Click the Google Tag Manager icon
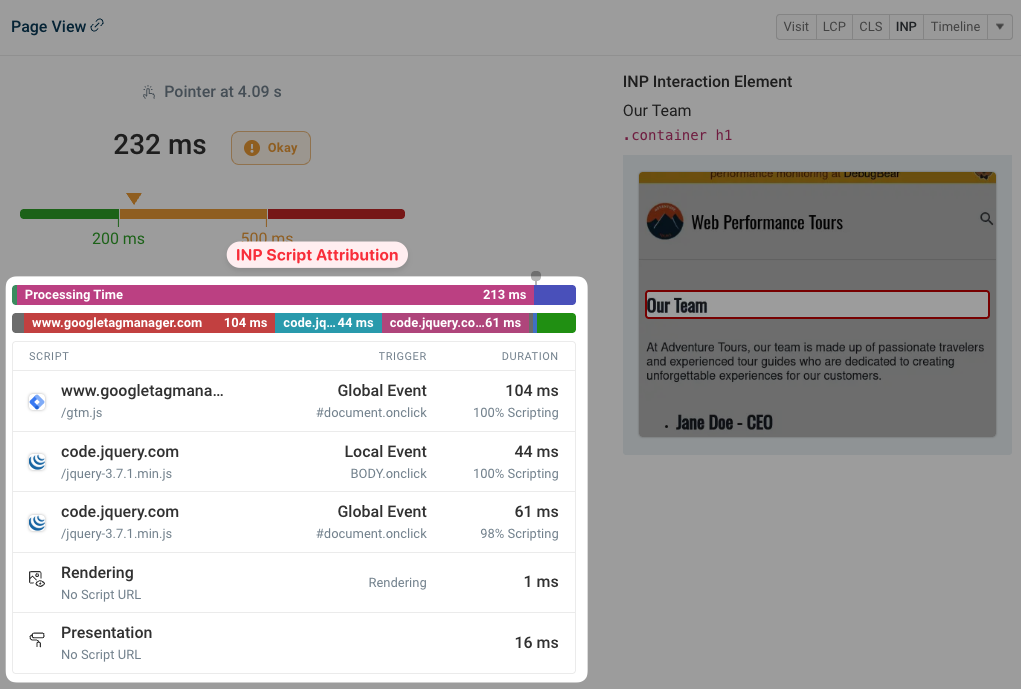The height and width of the screenshot is (689, 1021). [x=37, y=402]
